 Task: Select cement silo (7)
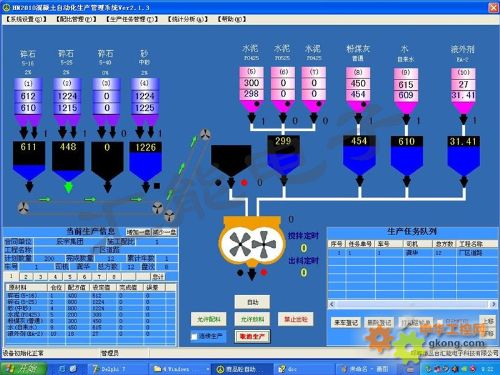[314, 89]
